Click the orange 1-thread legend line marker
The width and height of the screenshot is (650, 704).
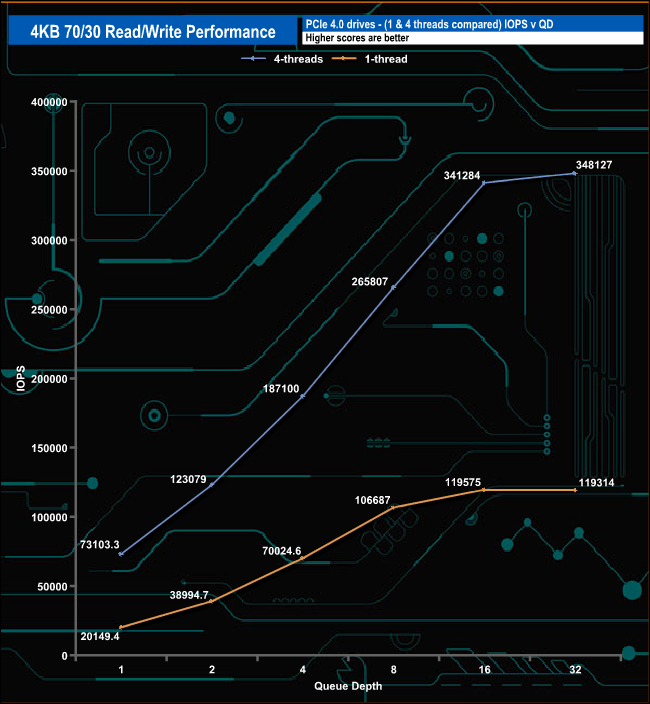[x=344, y=59]
